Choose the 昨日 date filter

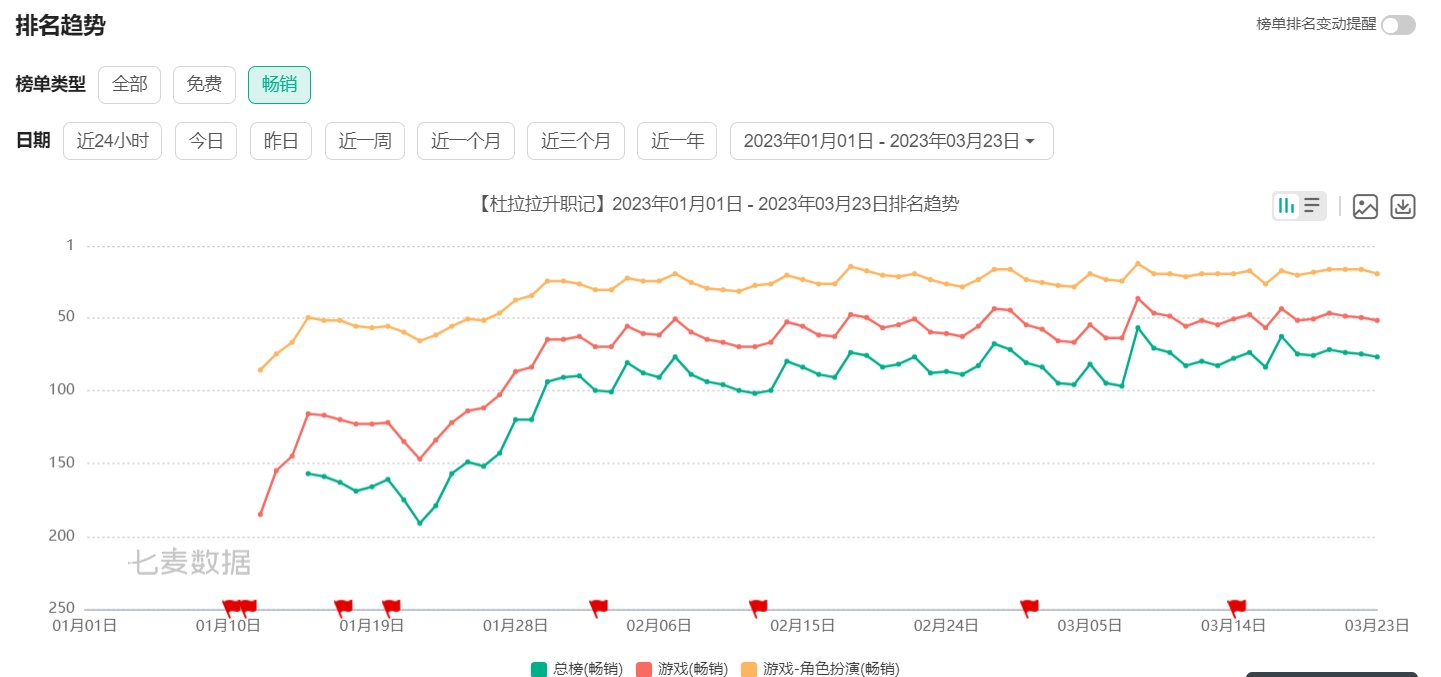point(281,141)
